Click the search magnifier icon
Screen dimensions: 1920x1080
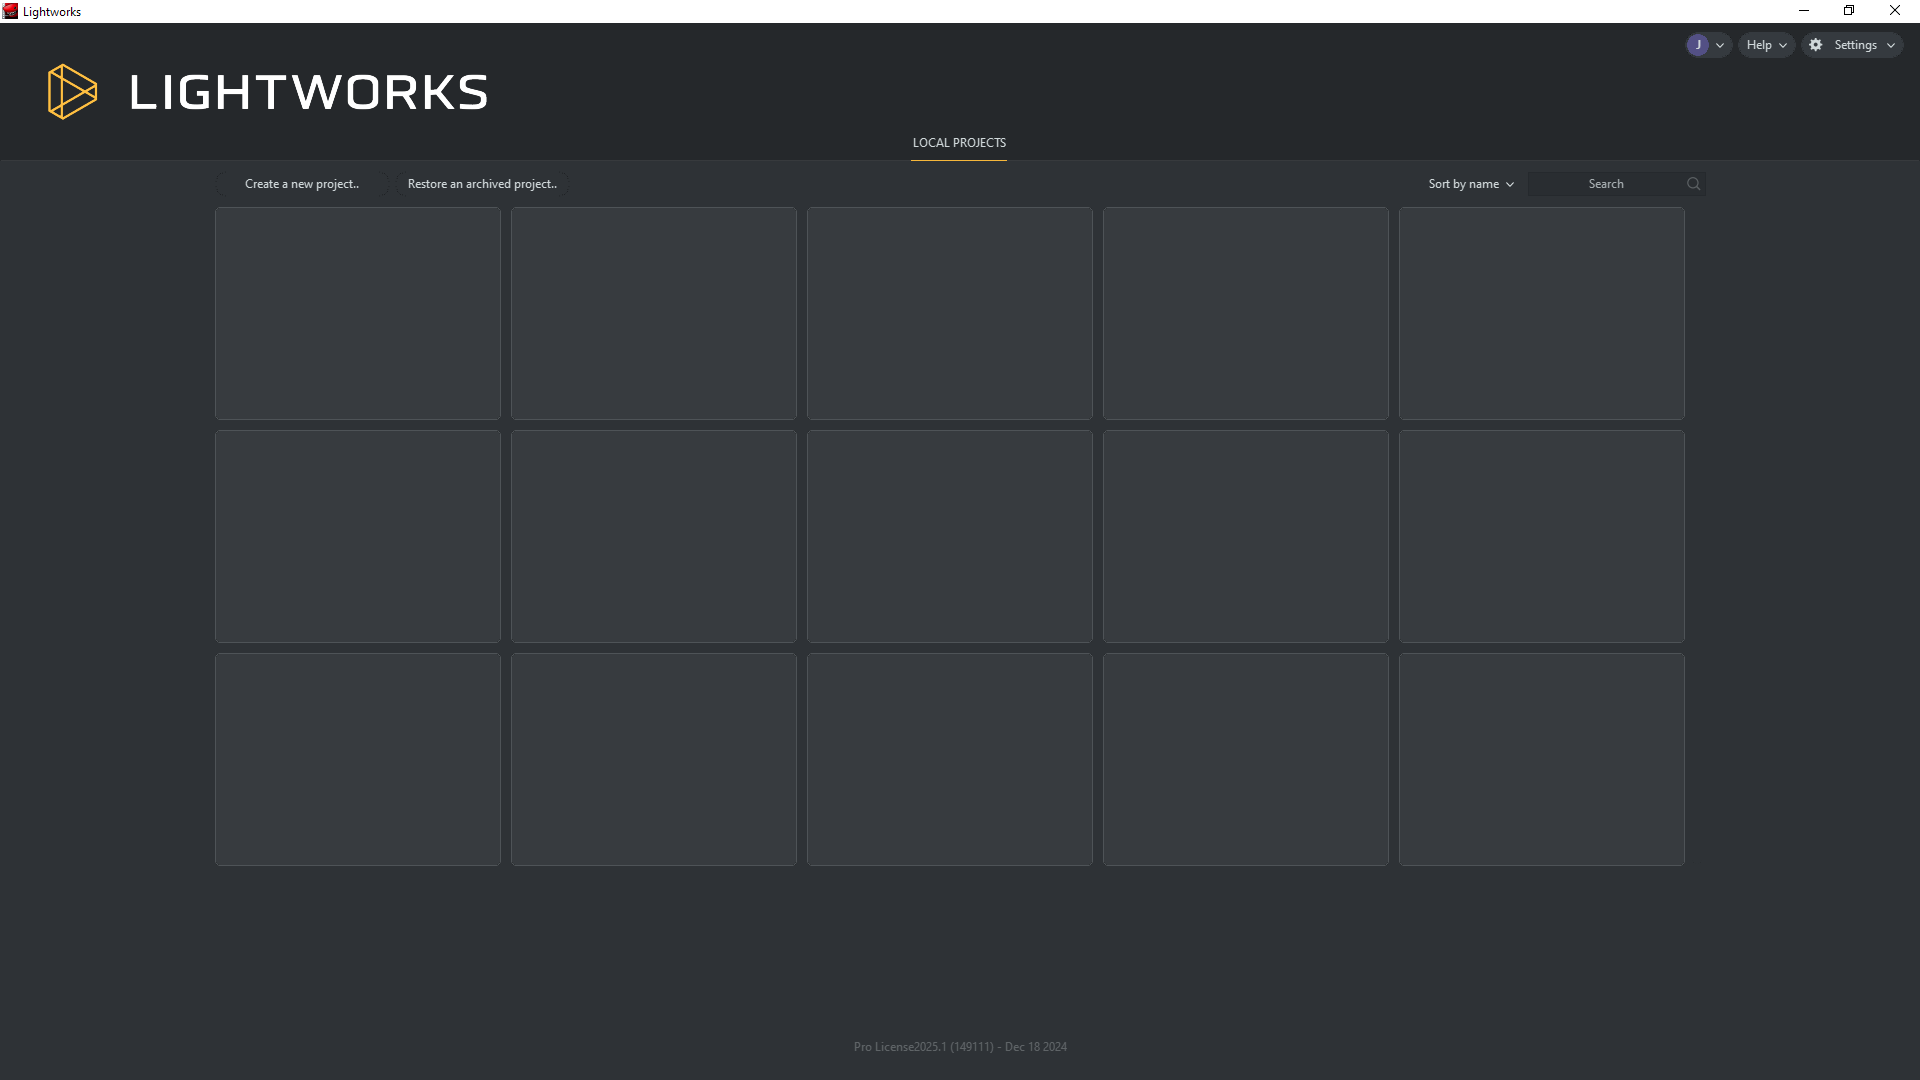point(1694,184)
